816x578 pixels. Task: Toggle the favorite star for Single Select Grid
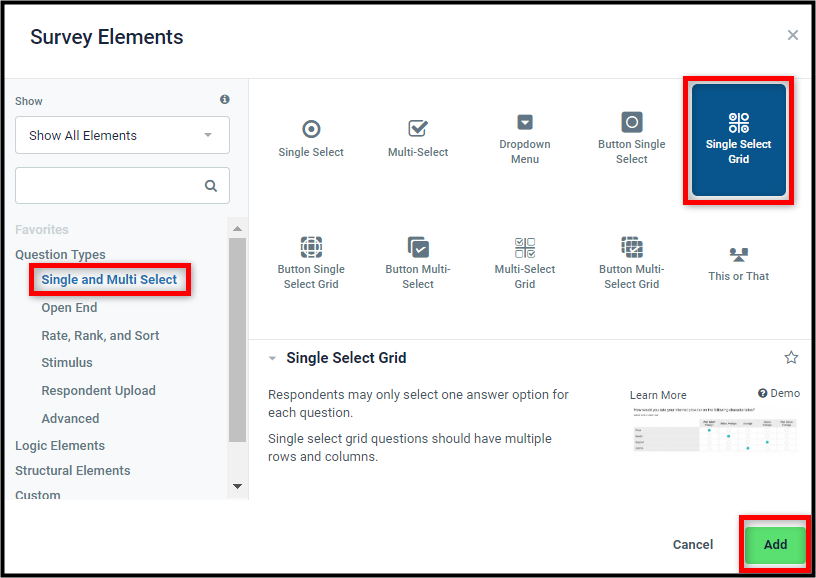point(791,357)
